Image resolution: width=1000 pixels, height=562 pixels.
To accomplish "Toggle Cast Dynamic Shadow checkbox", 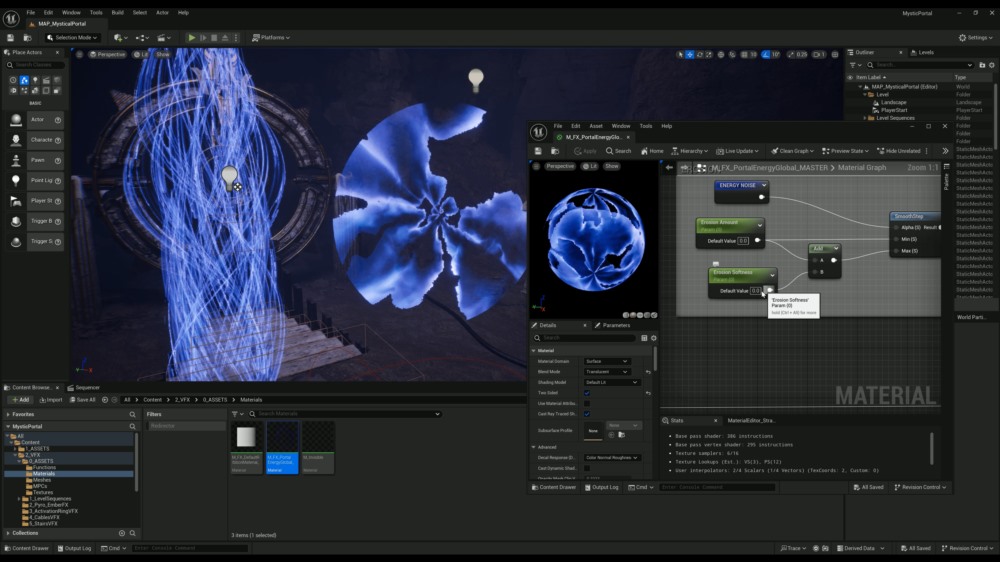I will [587, 468].
